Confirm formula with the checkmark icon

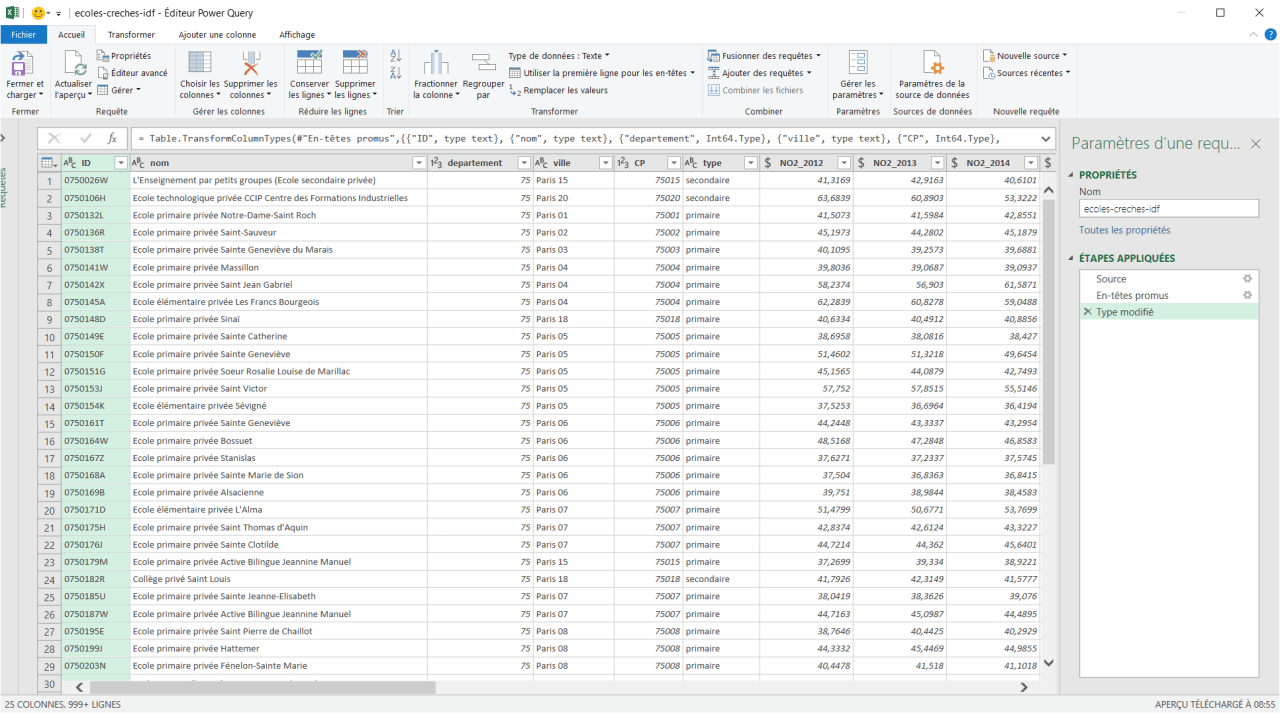(84, 138)
